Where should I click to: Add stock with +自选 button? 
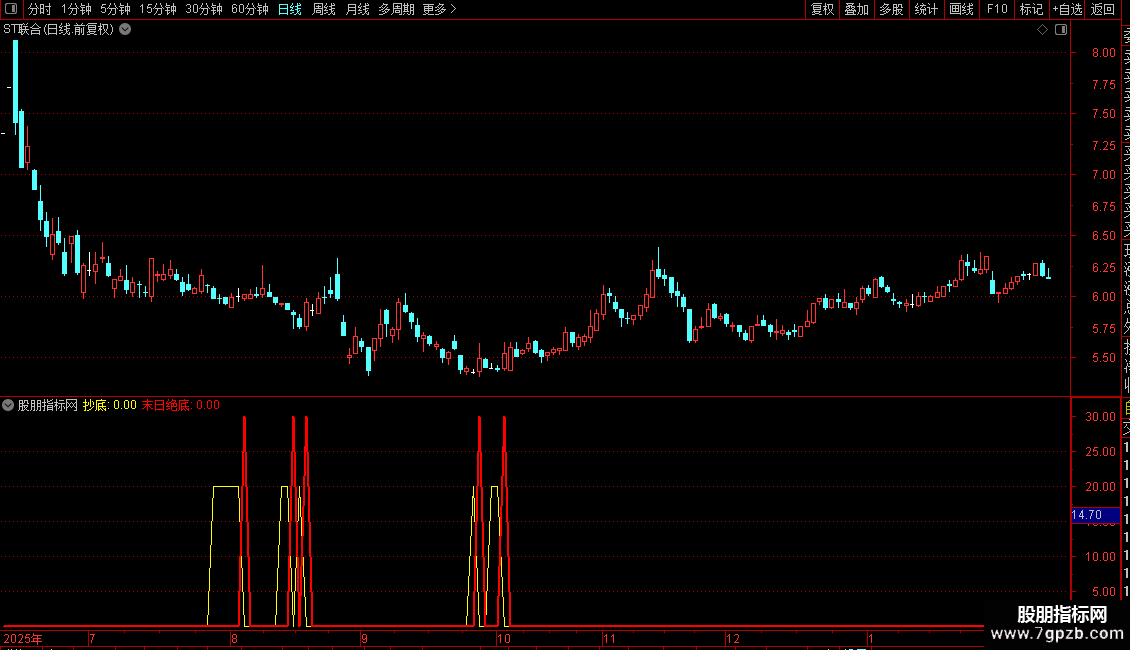click(x=1067, y=9)
